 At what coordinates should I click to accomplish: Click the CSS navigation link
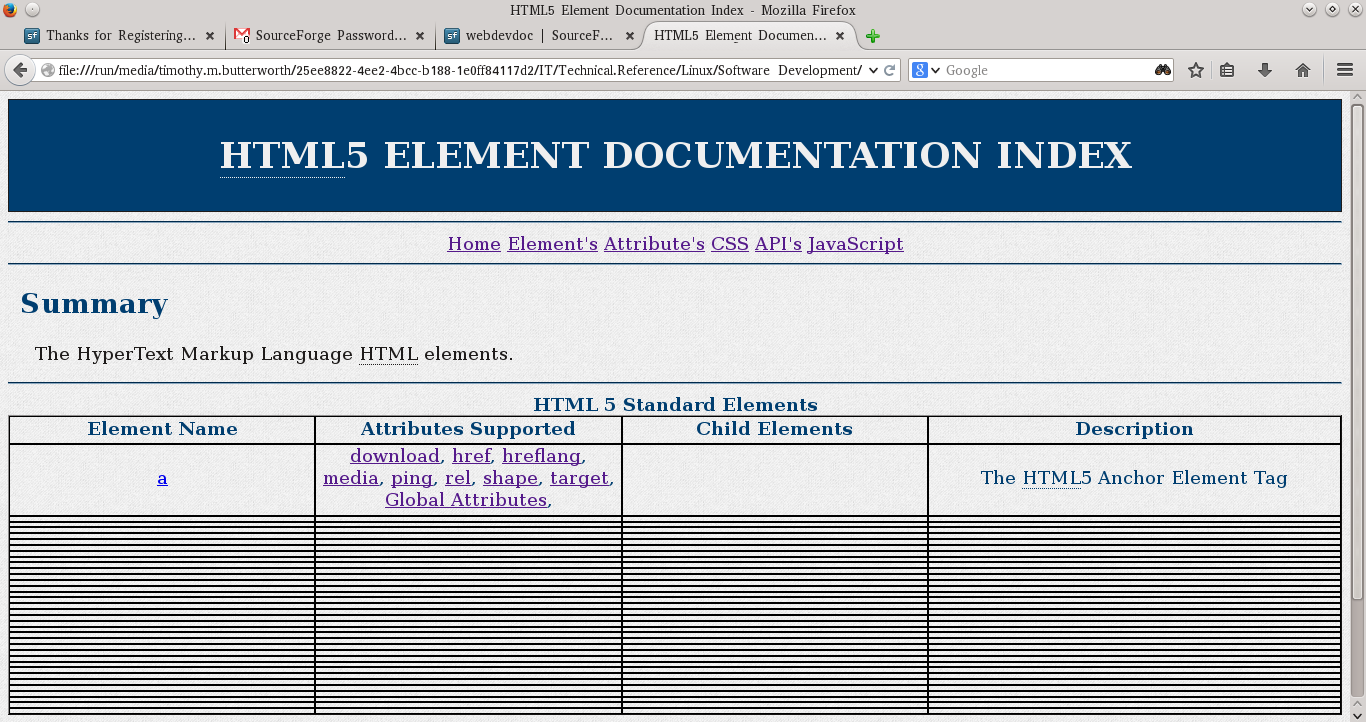729,243
